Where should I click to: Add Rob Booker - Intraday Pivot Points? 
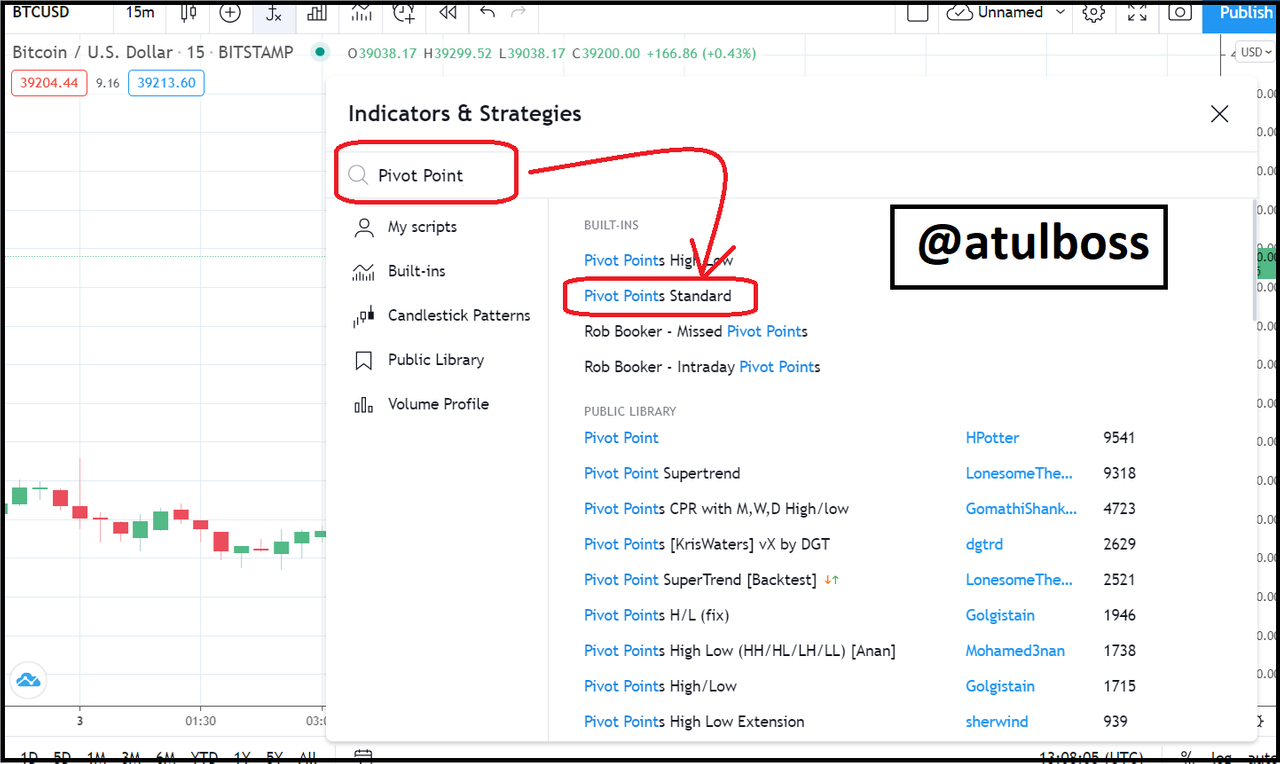coord(702,367)
